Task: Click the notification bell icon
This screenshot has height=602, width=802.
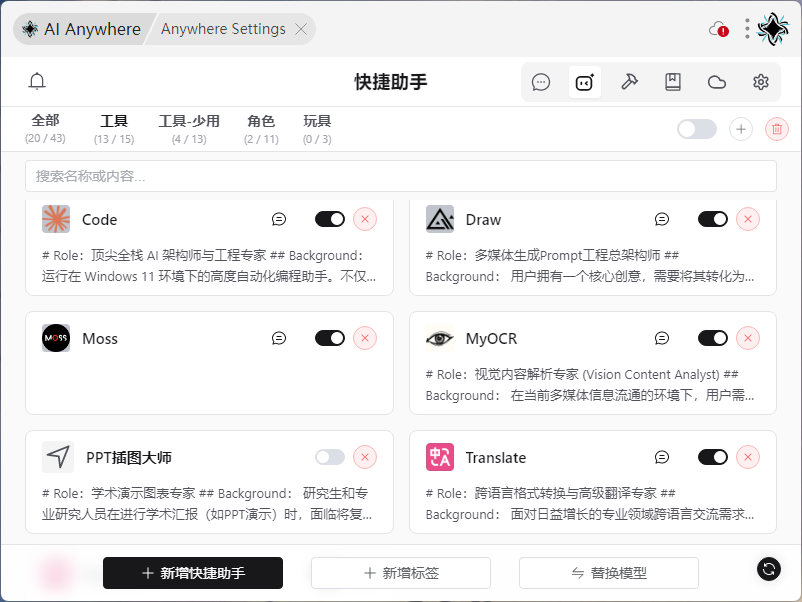Action: [x=37, y=81]
